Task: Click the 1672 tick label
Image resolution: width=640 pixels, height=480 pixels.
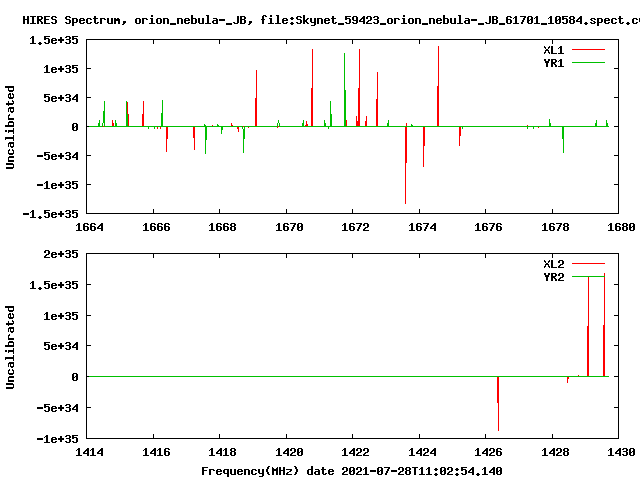Action: coord(355,227)
